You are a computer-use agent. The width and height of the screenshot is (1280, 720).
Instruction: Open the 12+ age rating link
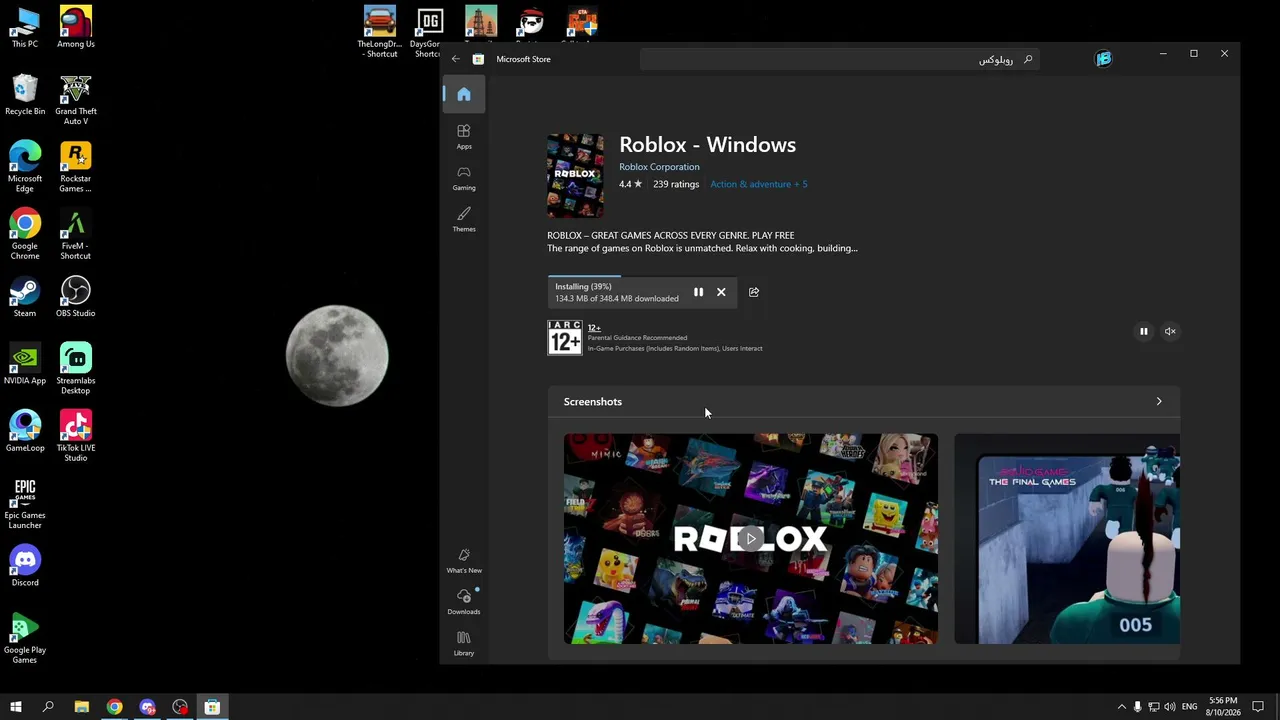(594, 328)
